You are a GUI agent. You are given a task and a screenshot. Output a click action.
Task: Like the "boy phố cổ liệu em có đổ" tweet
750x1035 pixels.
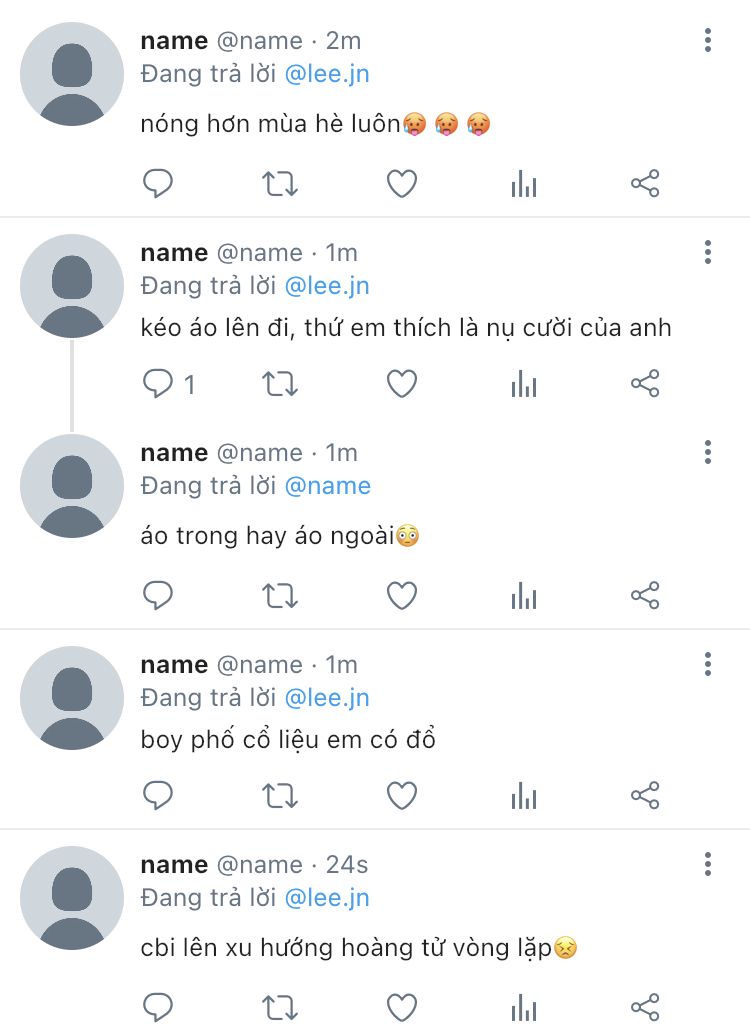pos(401,795)
